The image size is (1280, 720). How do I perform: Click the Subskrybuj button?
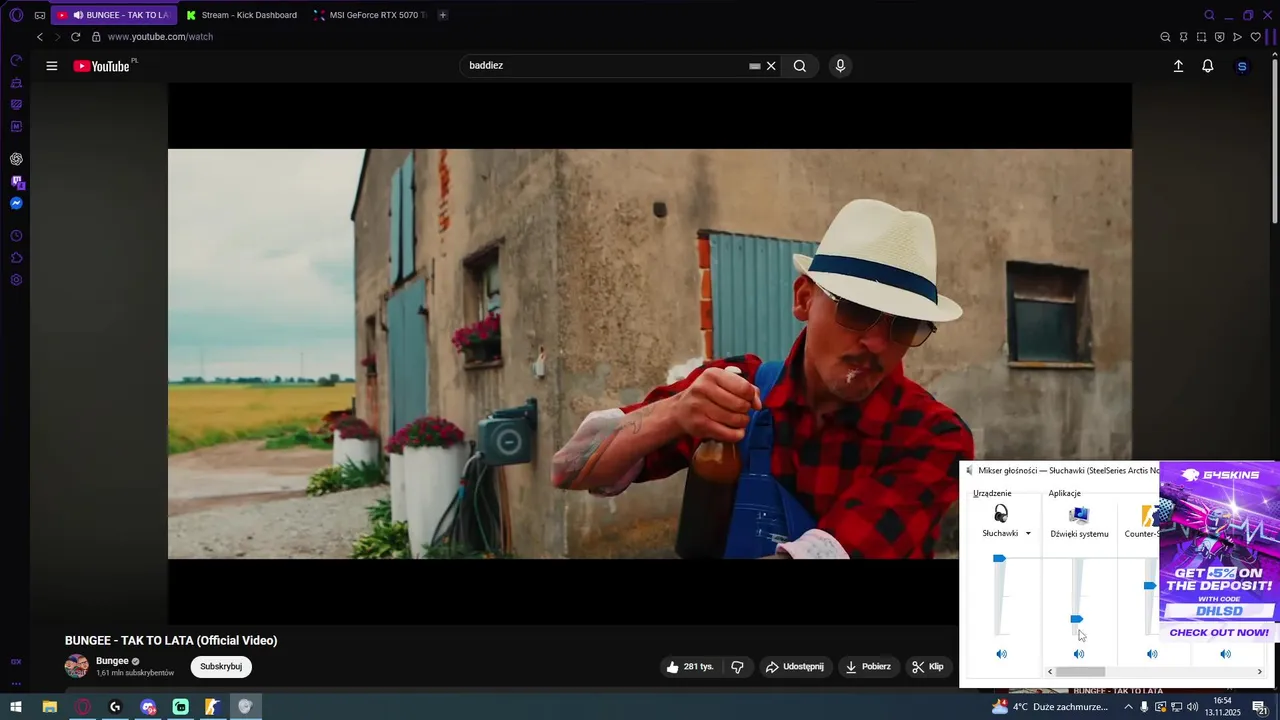pos(221,667)
